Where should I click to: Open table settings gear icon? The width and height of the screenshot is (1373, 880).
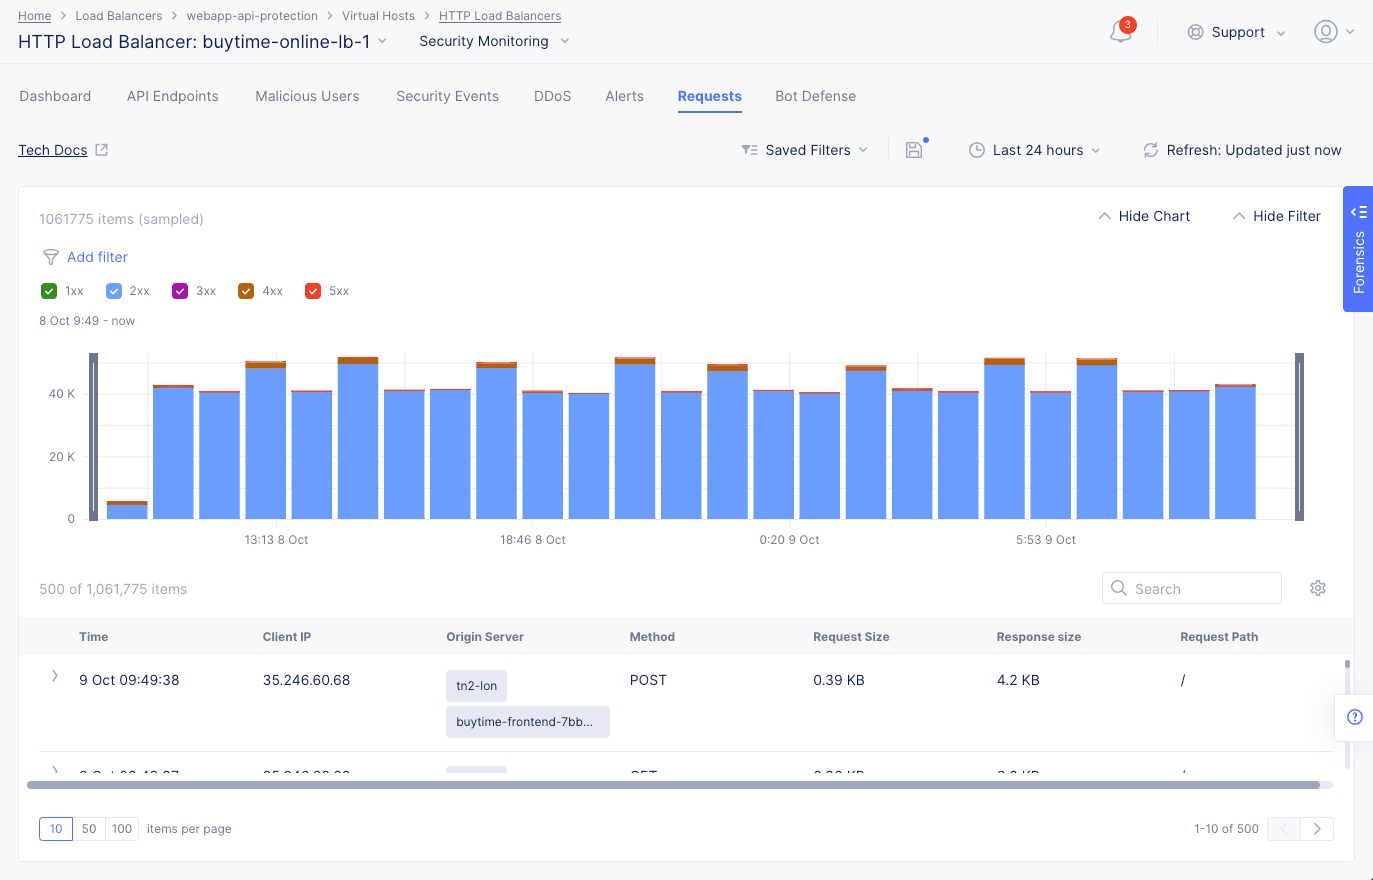coord(1318,588)
